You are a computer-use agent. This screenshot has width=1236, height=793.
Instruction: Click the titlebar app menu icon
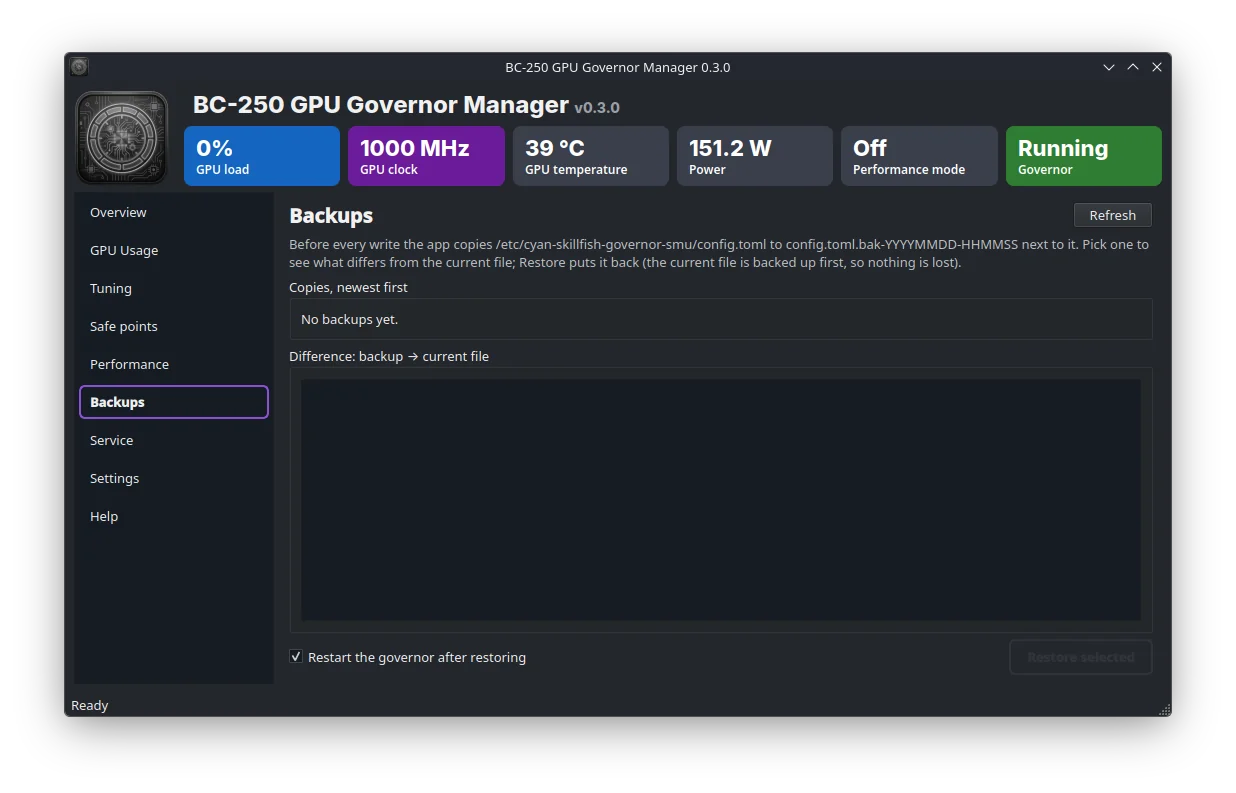pyautogui.click(x=79, y=67)
